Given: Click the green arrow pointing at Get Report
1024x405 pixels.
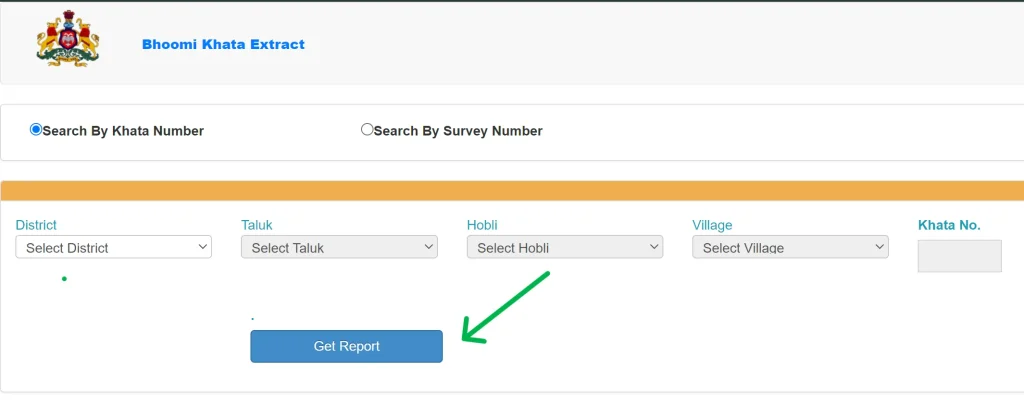Looking at the screenshot, I should [x=506, y=309].
